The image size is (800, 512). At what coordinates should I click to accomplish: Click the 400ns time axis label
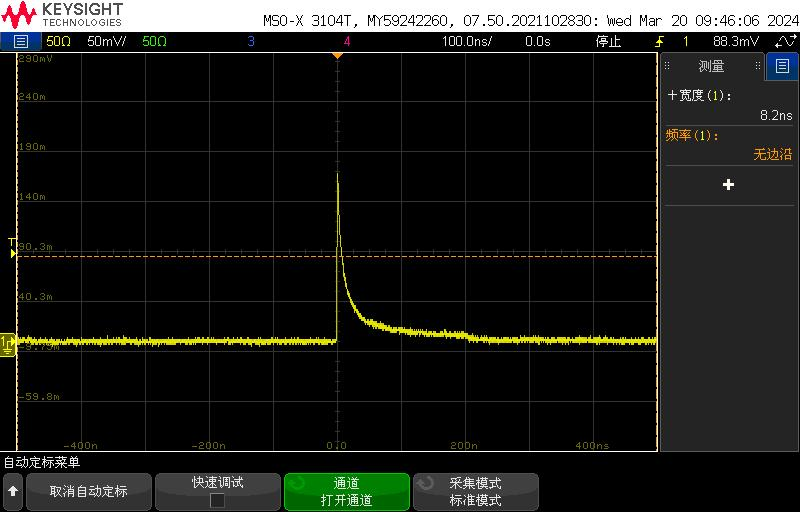(592, 445)
